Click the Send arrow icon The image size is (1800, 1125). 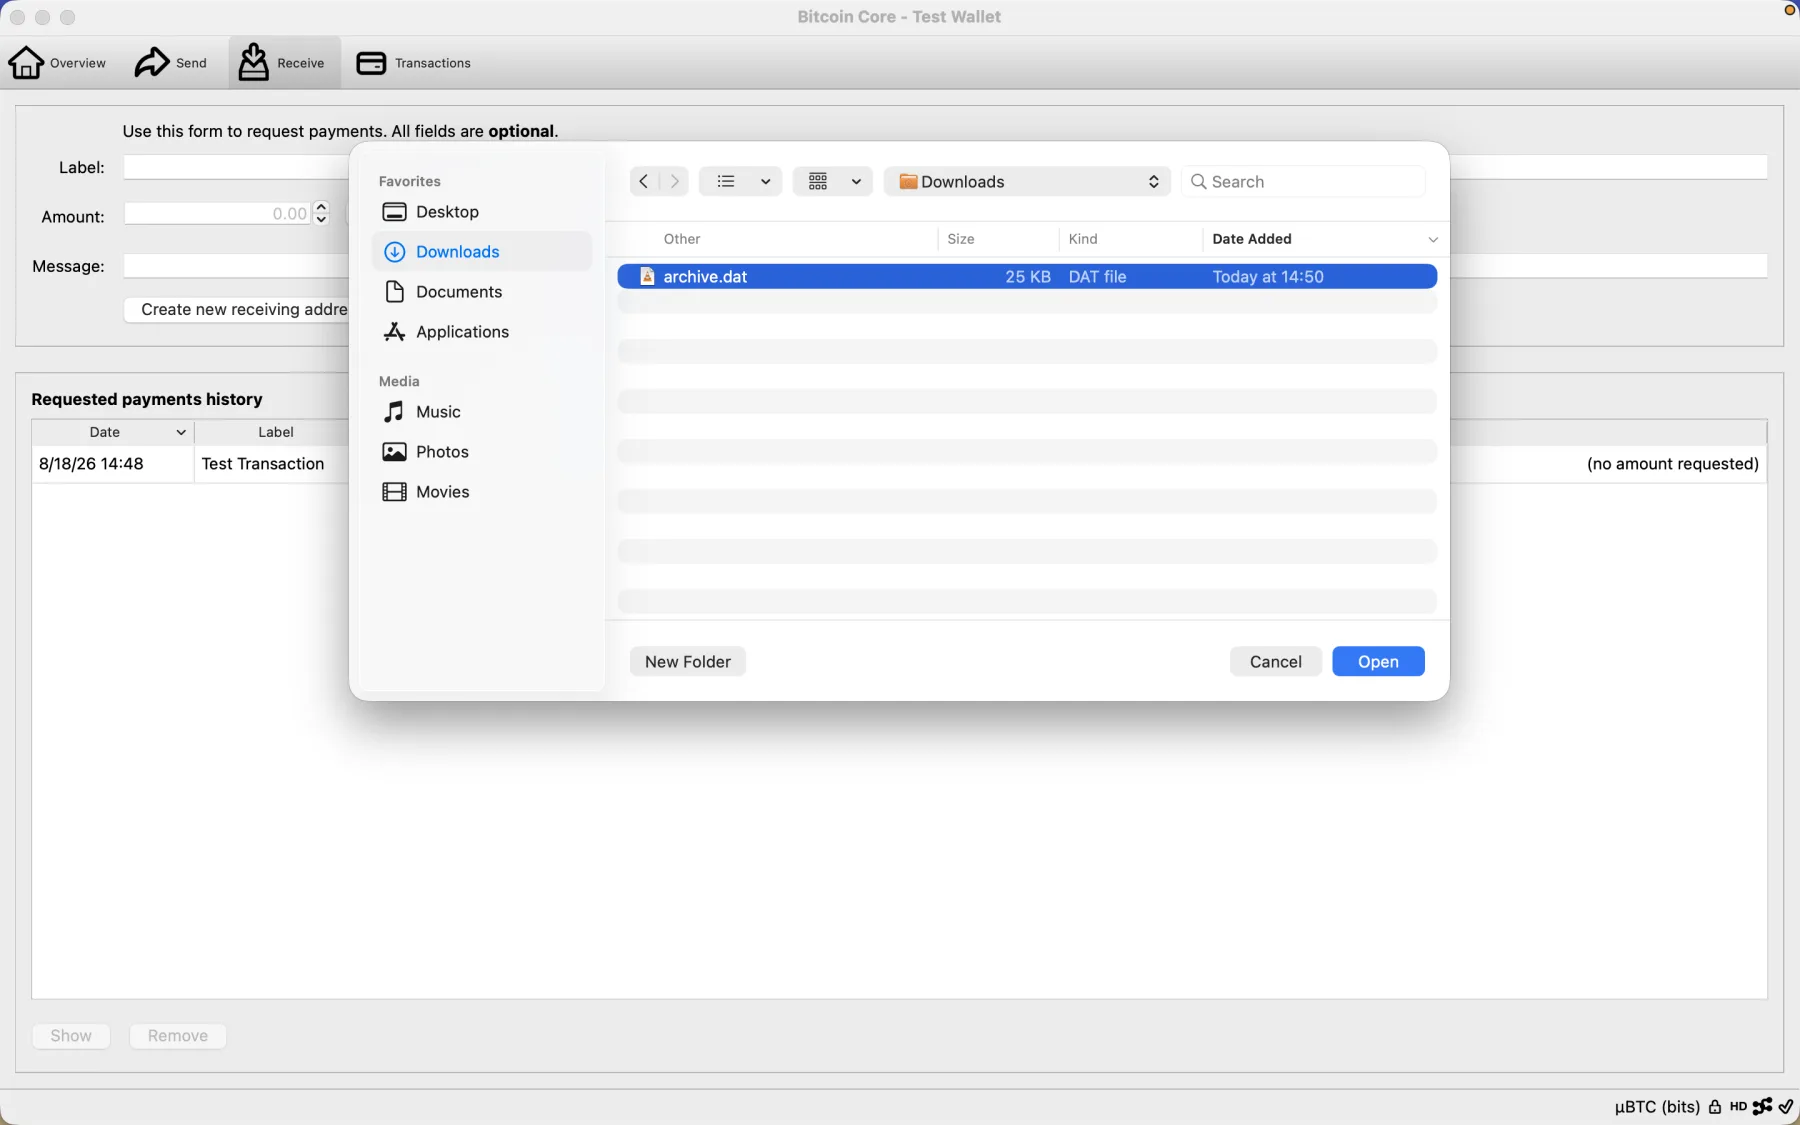(x=152, y=63)
